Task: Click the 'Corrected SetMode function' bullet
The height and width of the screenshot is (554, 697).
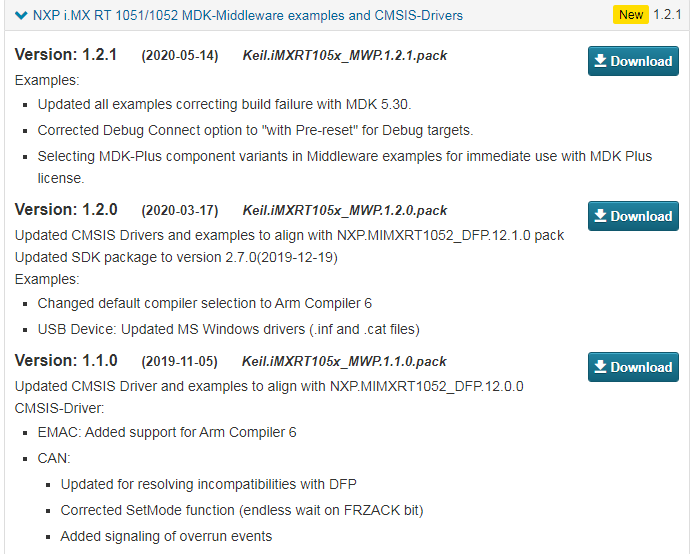Action: [242, 510]
